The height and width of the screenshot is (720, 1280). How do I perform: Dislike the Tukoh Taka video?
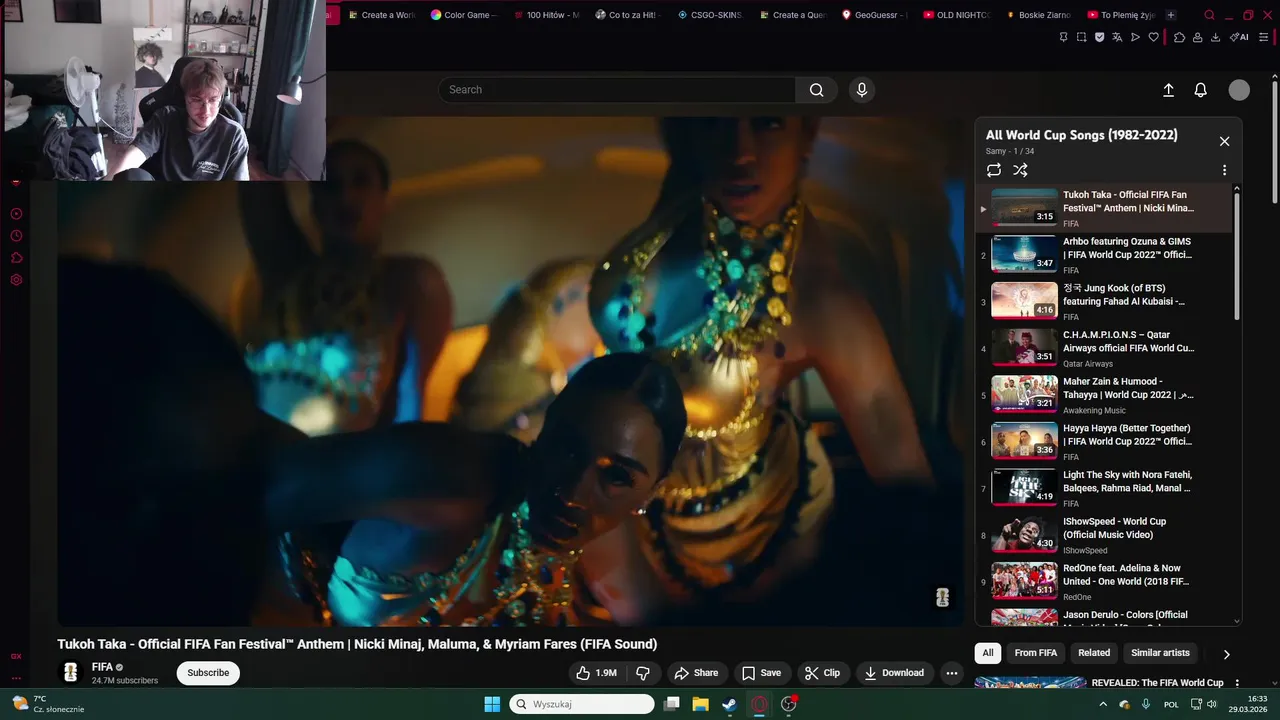click(x=643, y=673)
